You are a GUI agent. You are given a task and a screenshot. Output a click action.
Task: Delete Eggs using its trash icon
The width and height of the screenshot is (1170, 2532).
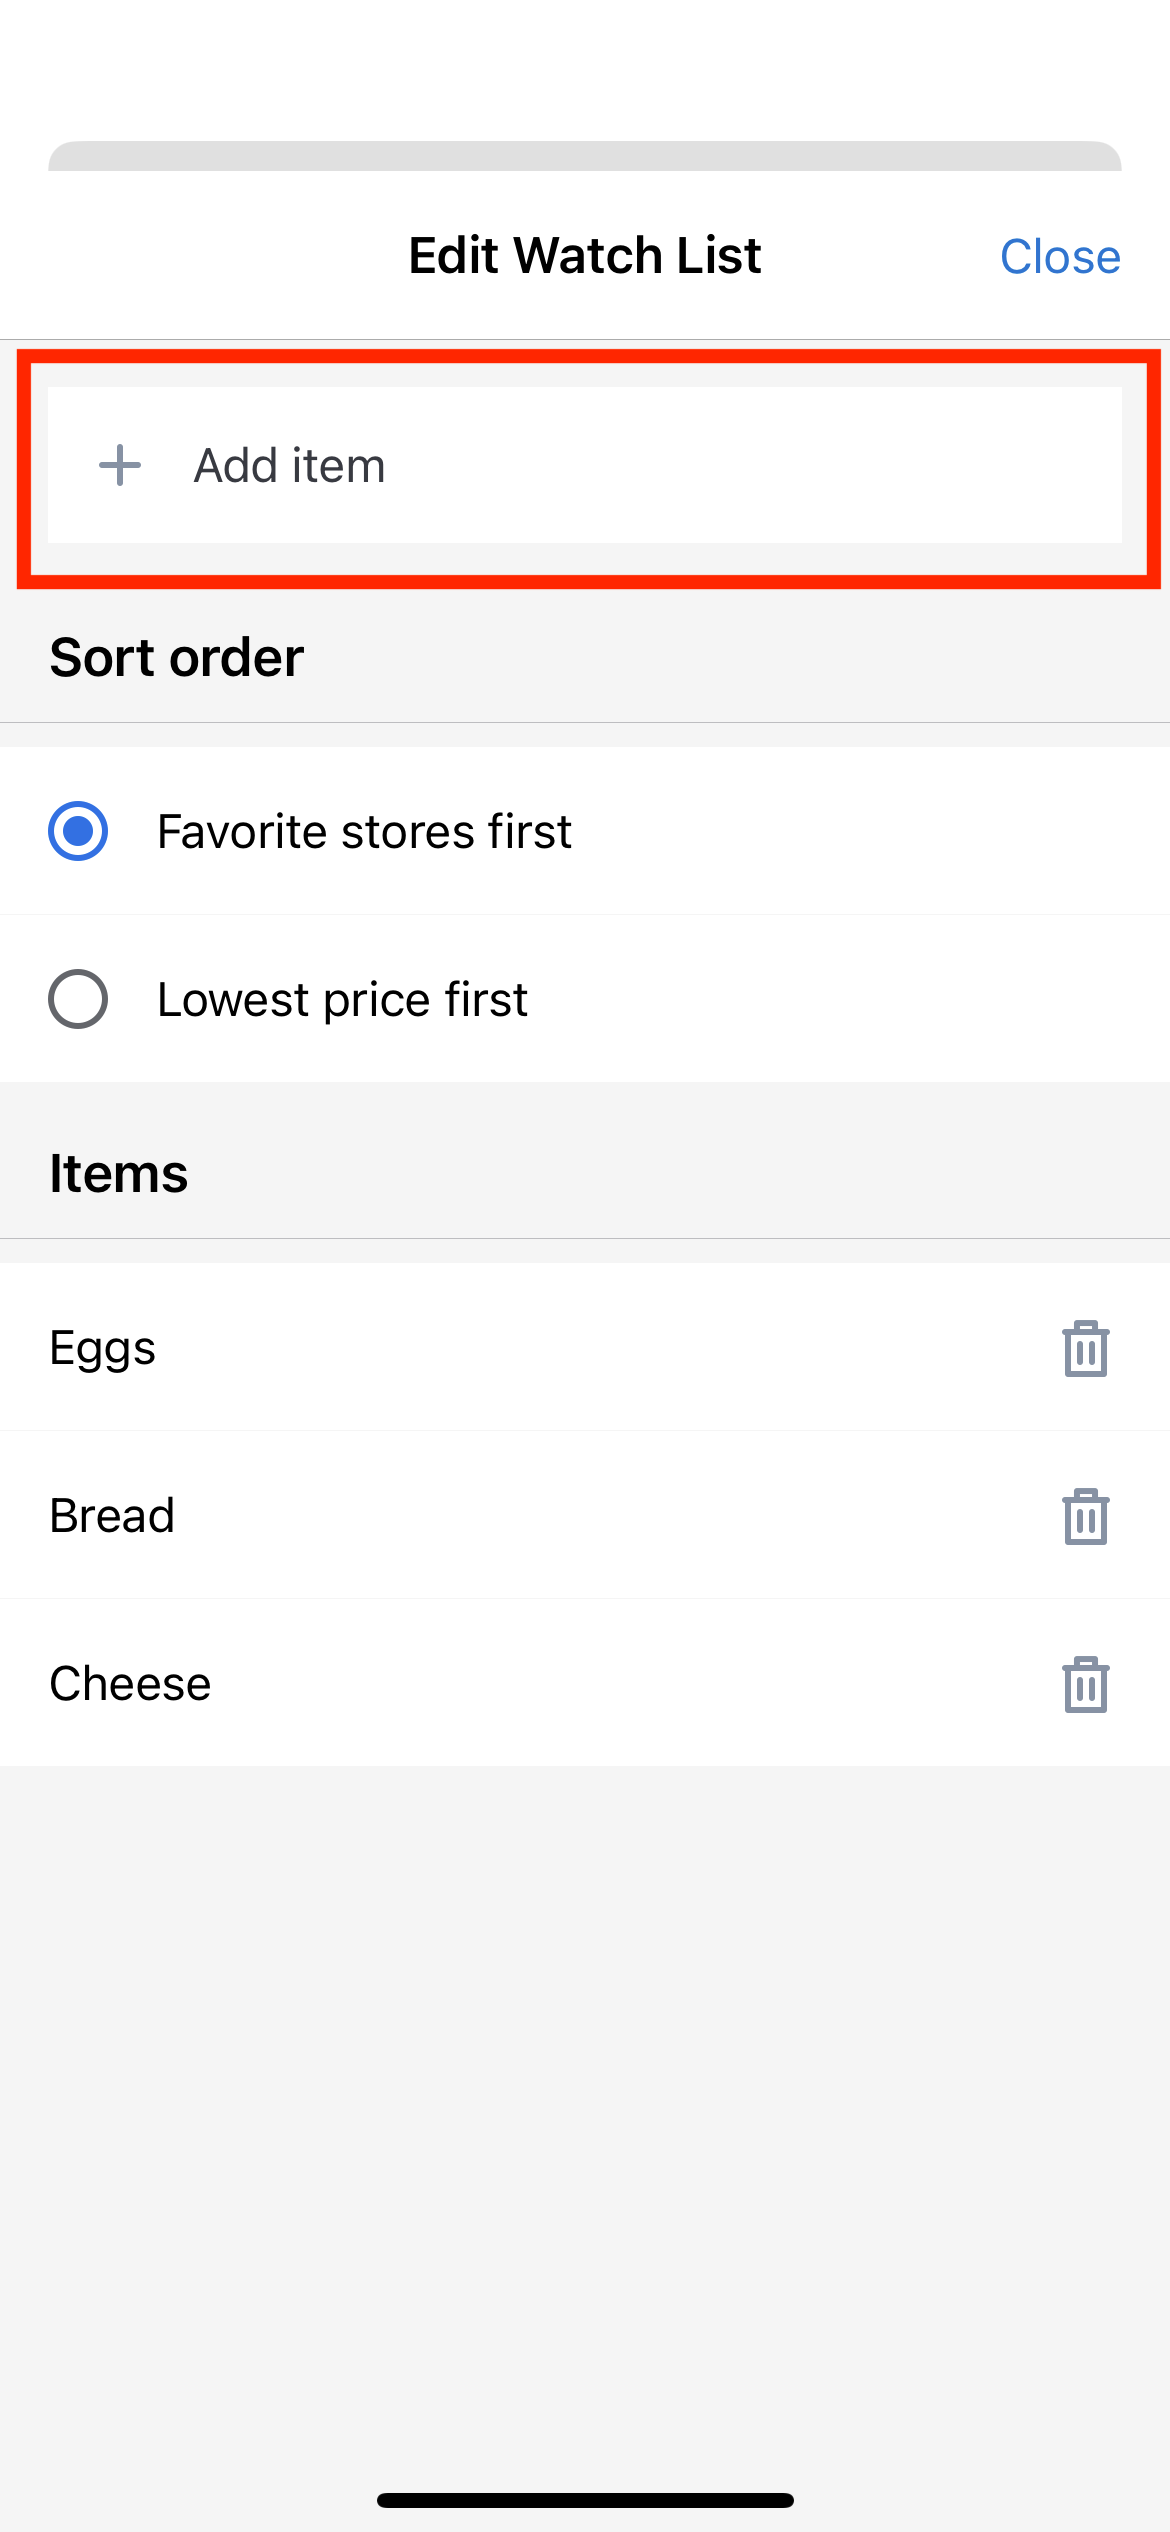pyautogui.click(x=1086, y=1348)
